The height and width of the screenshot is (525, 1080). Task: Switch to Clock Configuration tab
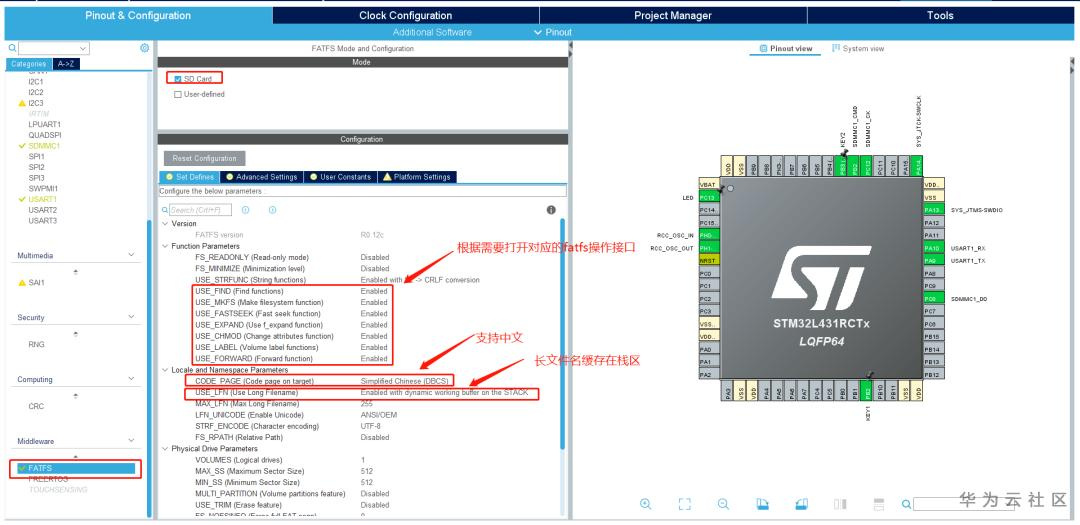(406, 15)
